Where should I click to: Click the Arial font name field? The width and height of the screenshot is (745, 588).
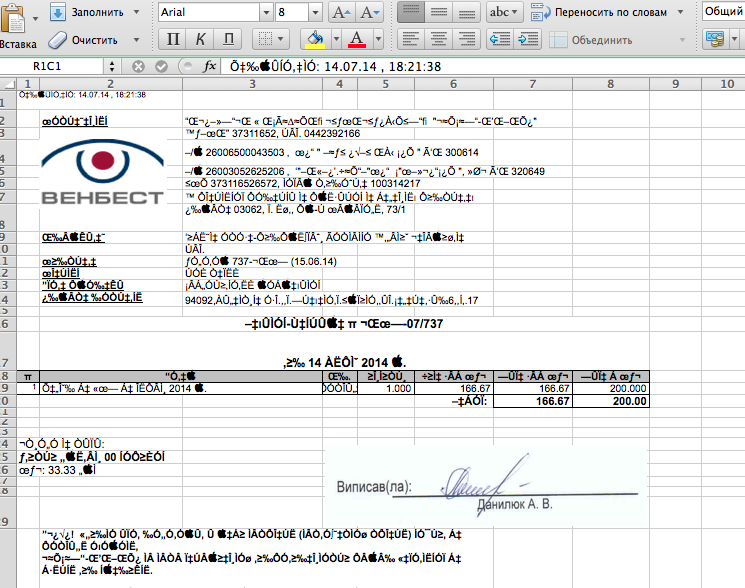(210, 12)
